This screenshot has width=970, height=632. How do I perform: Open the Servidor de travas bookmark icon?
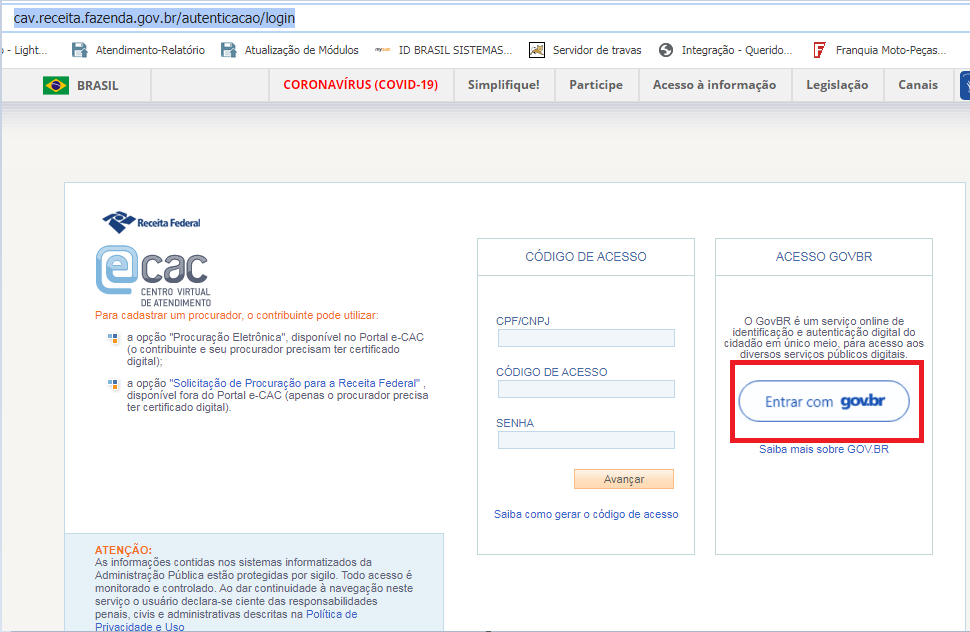[537, 50]
